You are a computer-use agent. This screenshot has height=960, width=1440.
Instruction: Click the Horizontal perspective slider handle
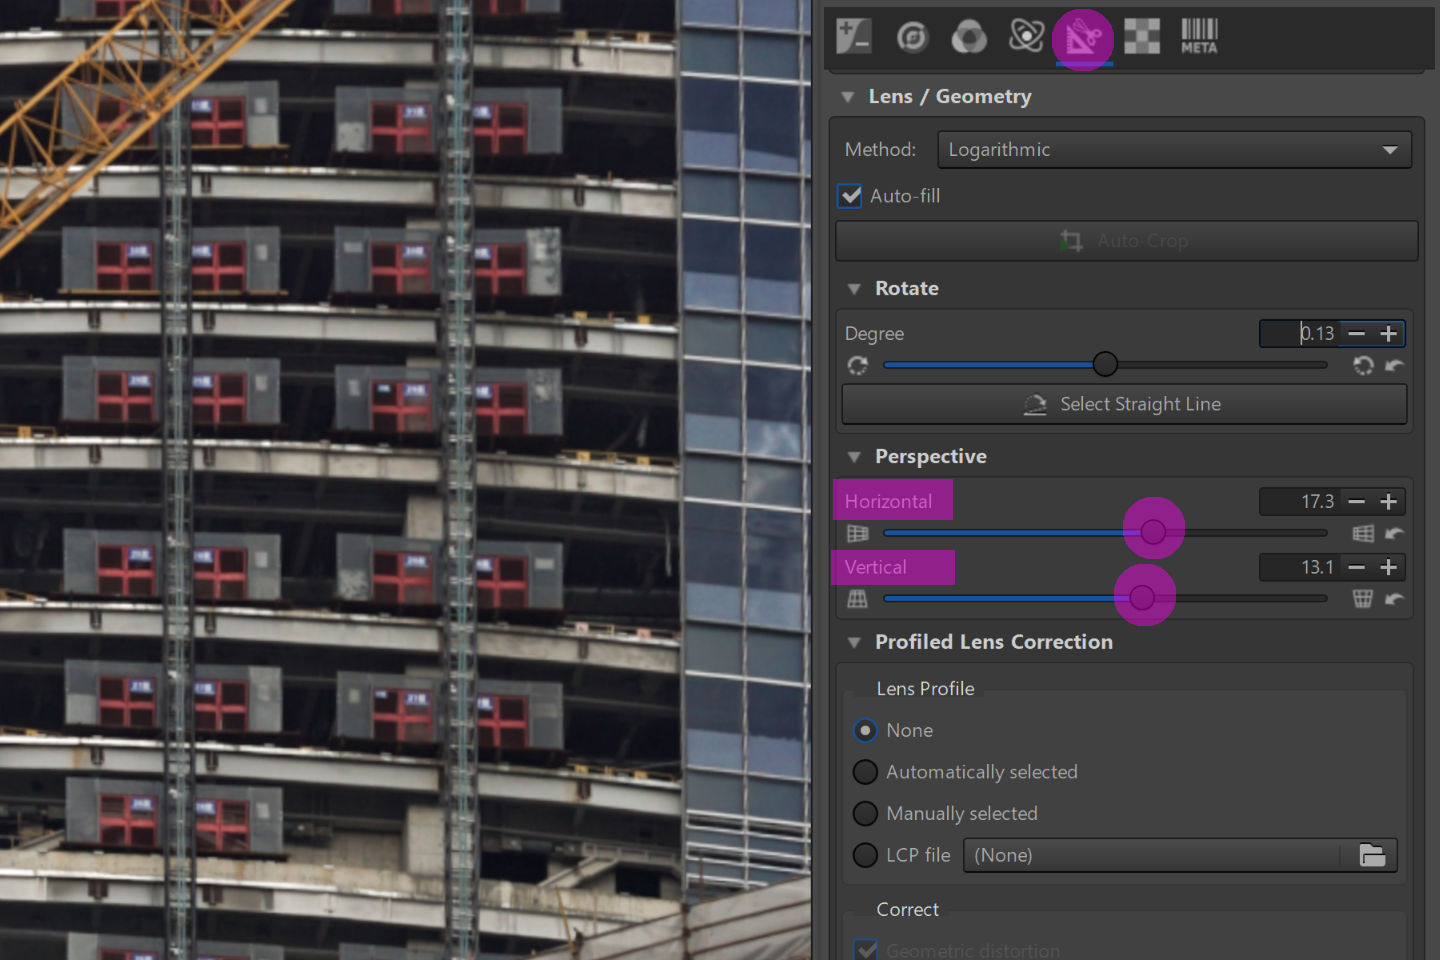pos(1153,532)
